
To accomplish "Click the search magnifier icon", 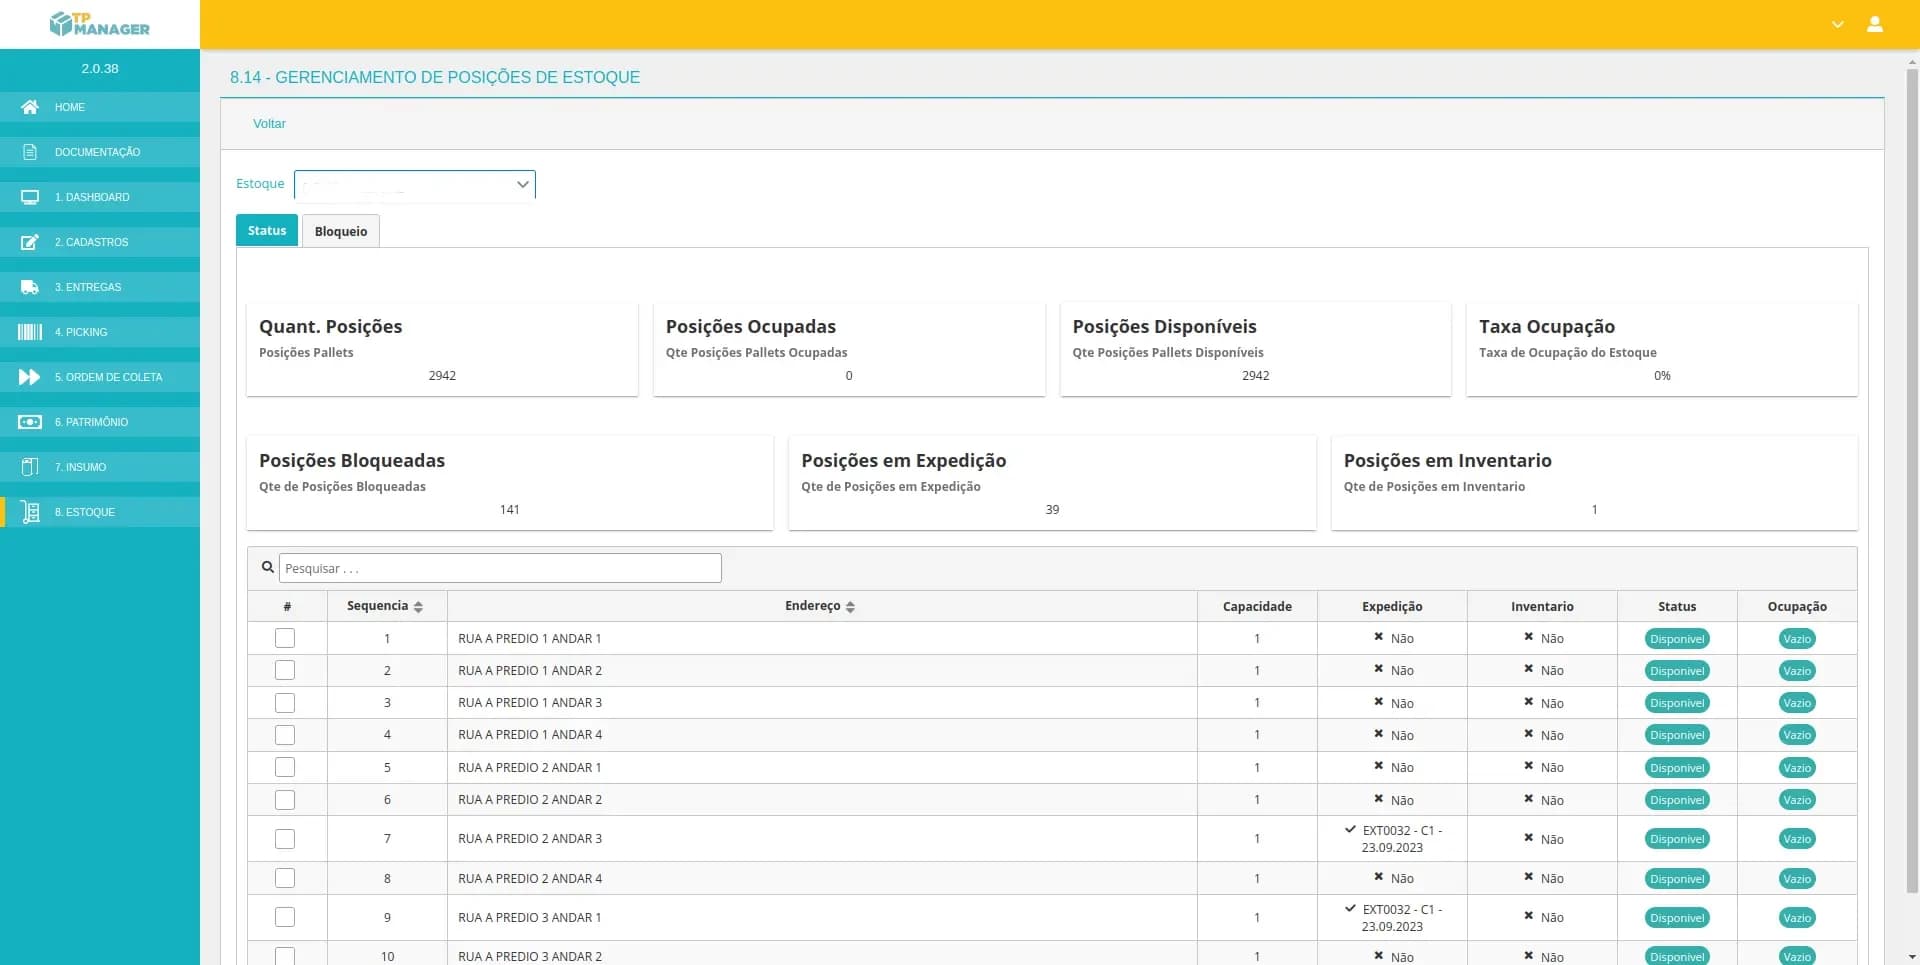I will click(267, 567).
